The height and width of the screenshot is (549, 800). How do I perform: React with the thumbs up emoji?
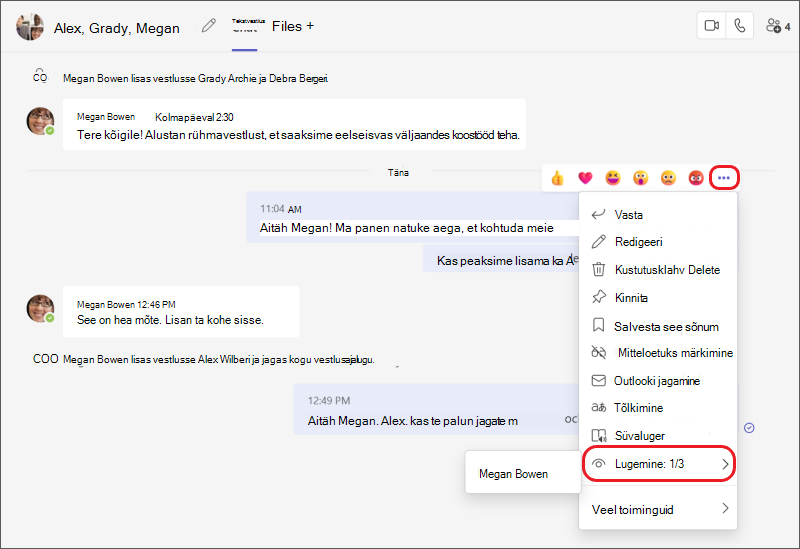pyautogui.click(x=557, y=178)
